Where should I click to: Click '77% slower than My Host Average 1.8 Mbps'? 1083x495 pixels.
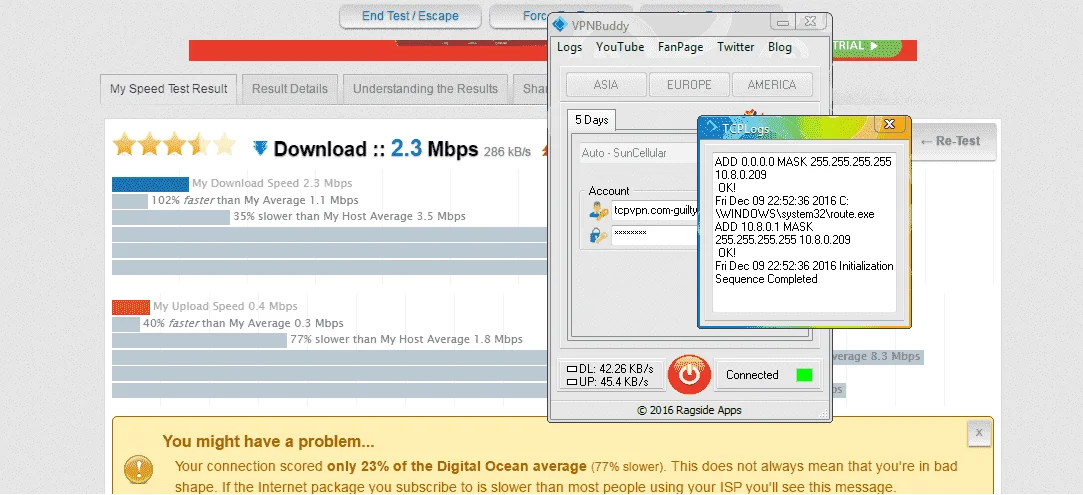(x=406, y=340)
